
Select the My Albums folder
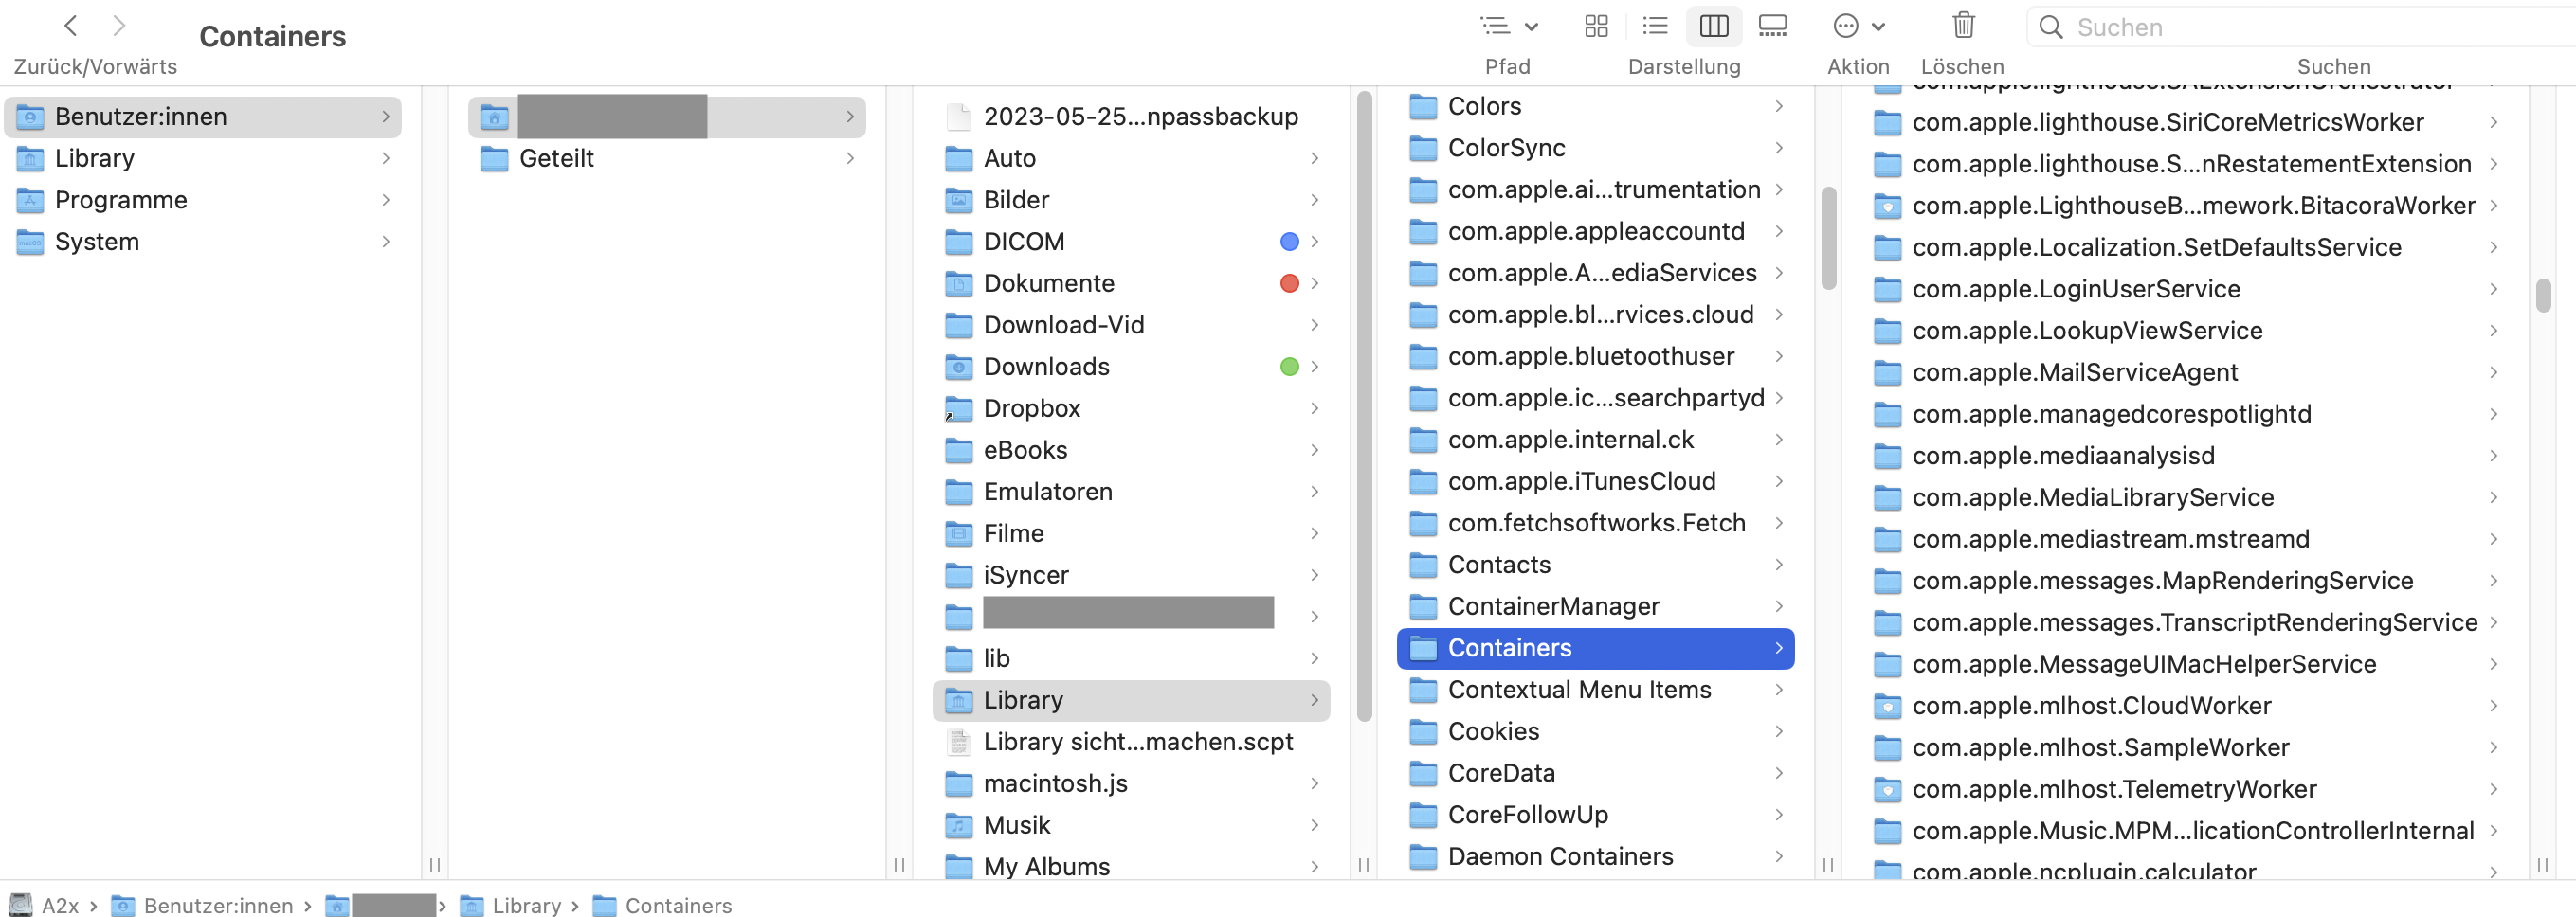[x=1131, y=867]
